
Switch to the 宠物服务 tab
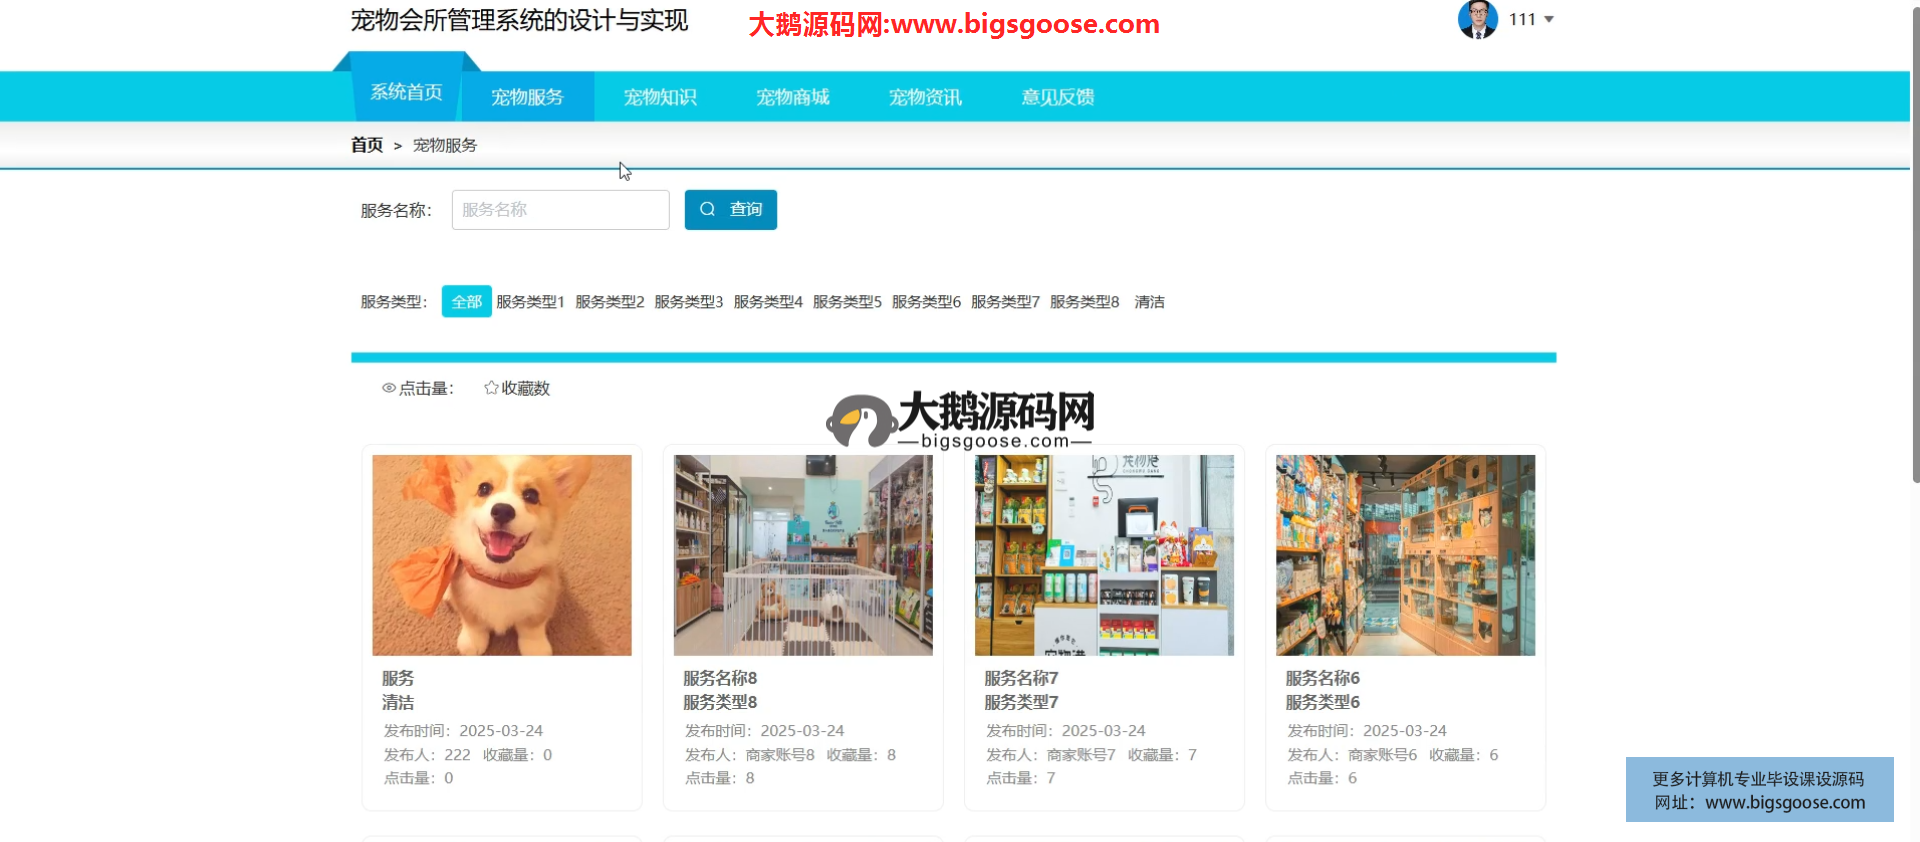click(x=527, y=97)
